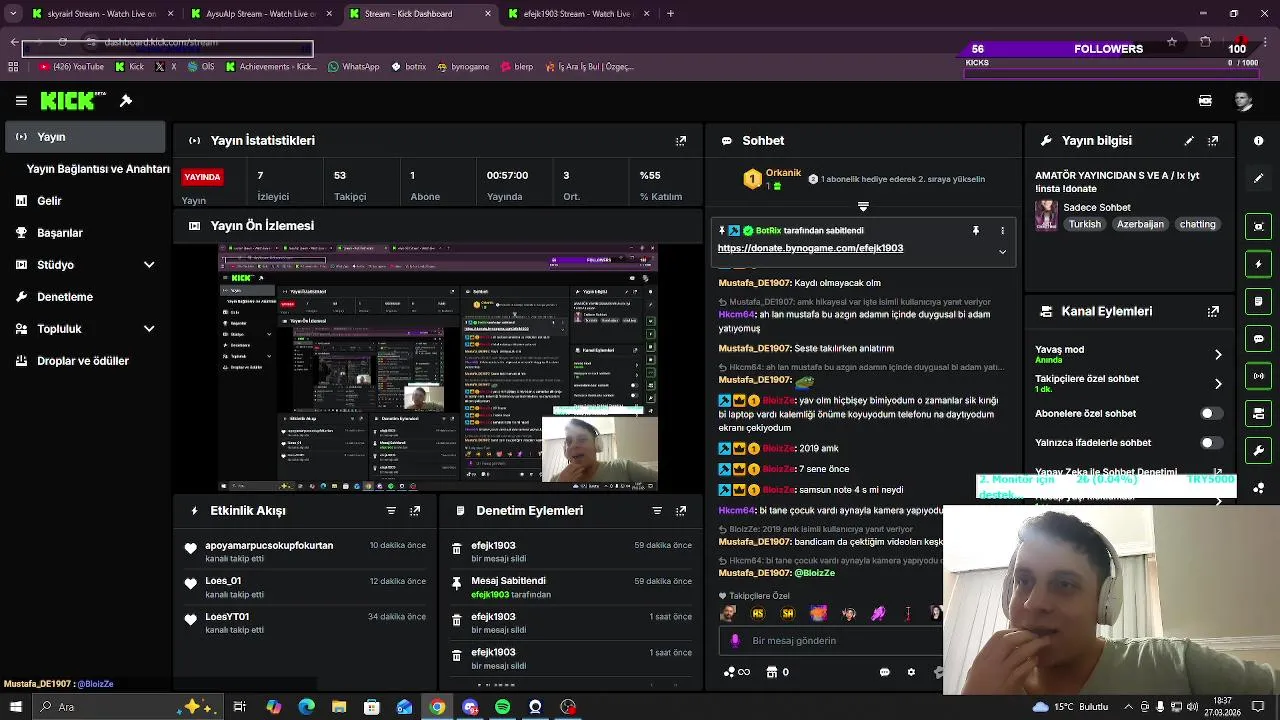Image resolution: width=1280 pixels, height=720 pixels.
Task: Open Yavaş mod options chevron
Action: tap(1218, 355)
